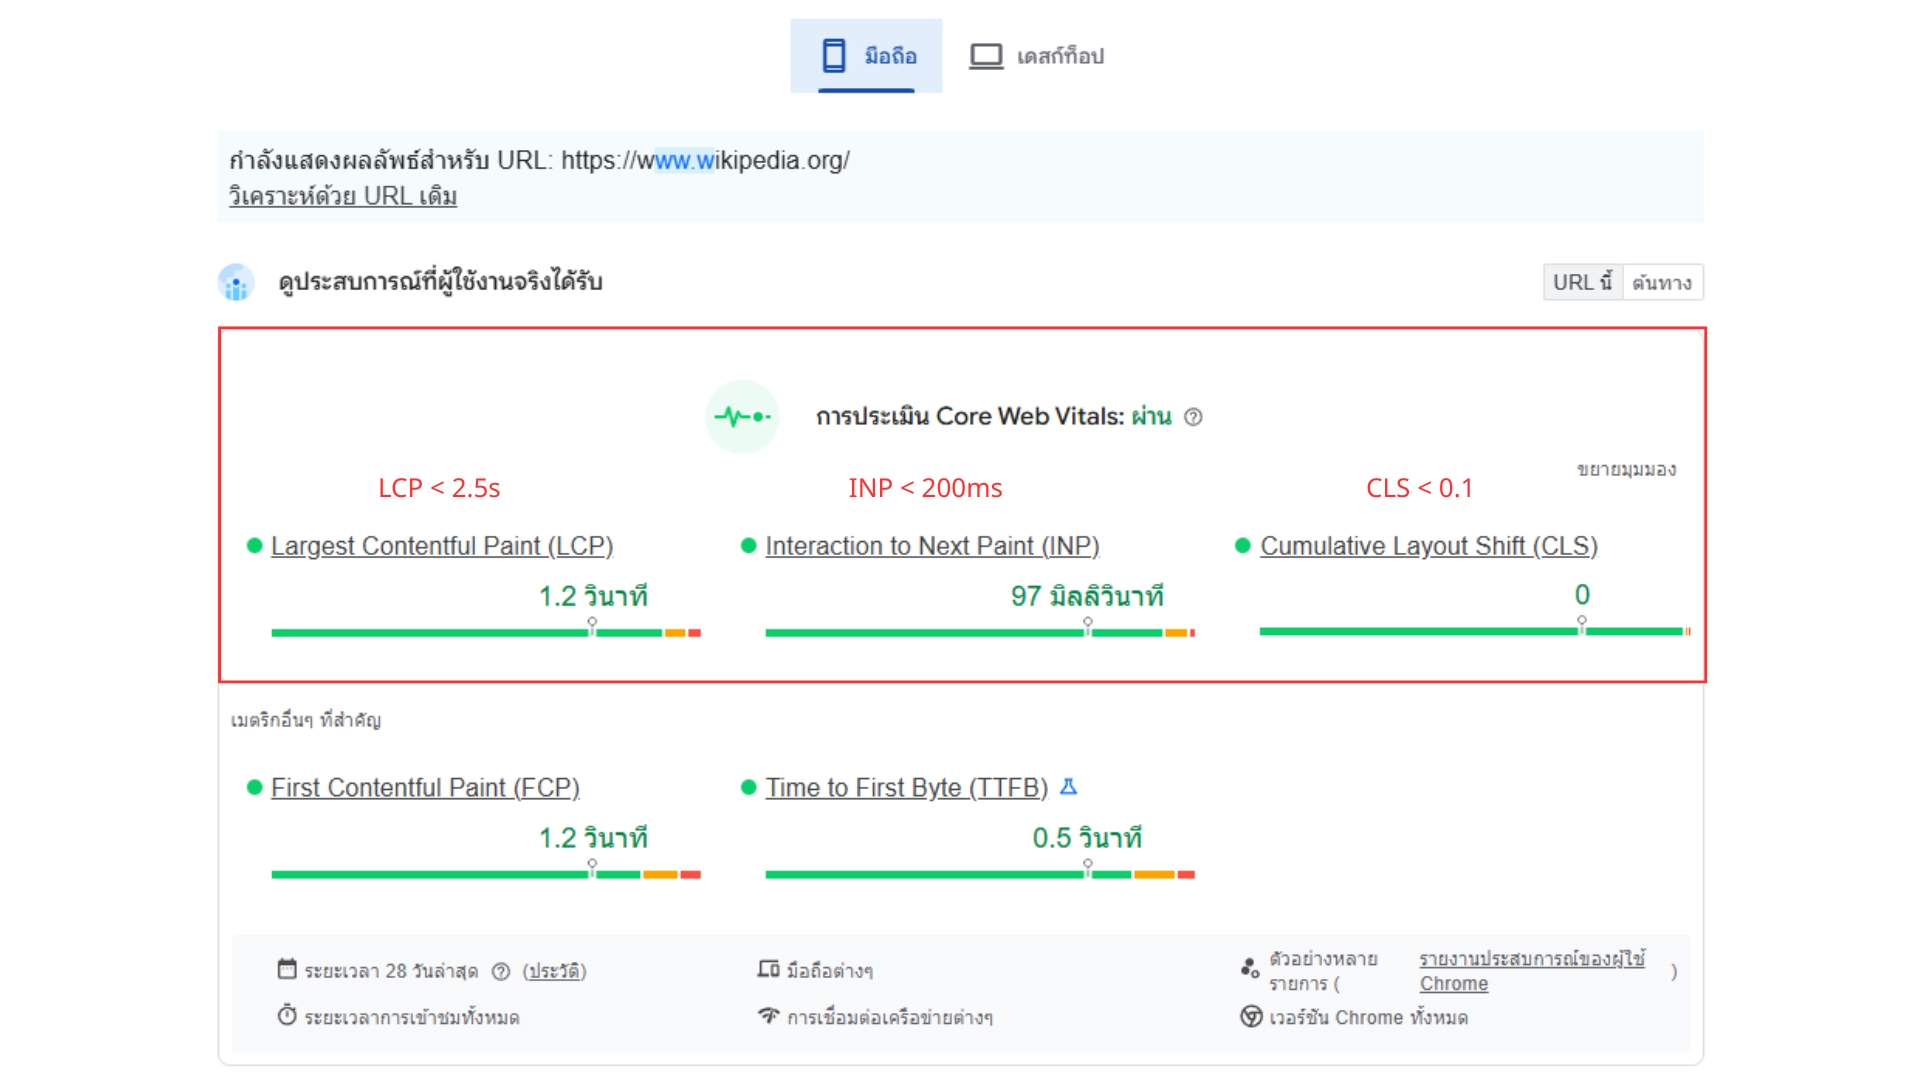Click the blue real-user experience chart icon

point(236,282)
